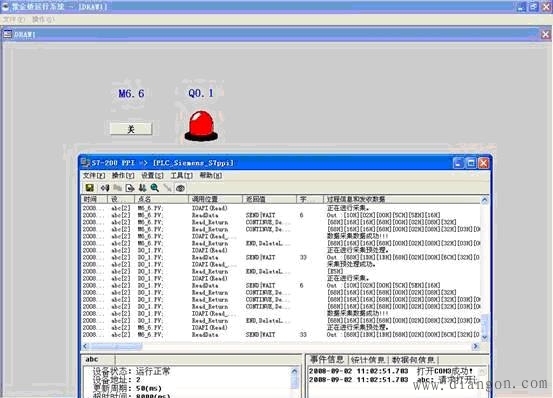Click log list scroll down arrow

click(x=485, y=337)
